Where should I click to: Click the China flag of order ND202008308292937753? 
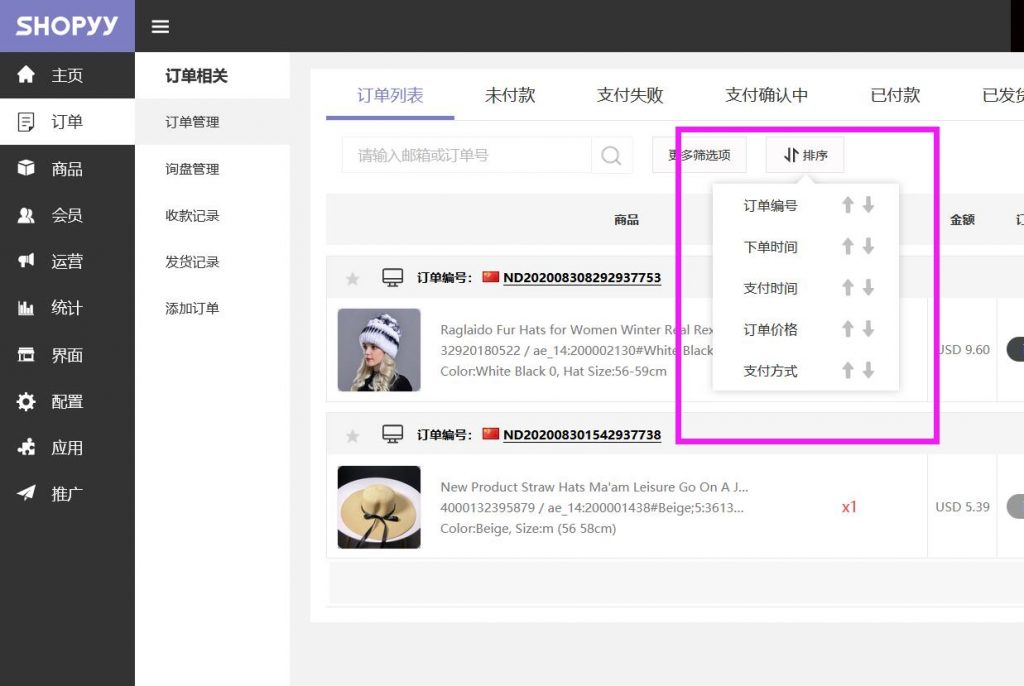coord(490,277)
